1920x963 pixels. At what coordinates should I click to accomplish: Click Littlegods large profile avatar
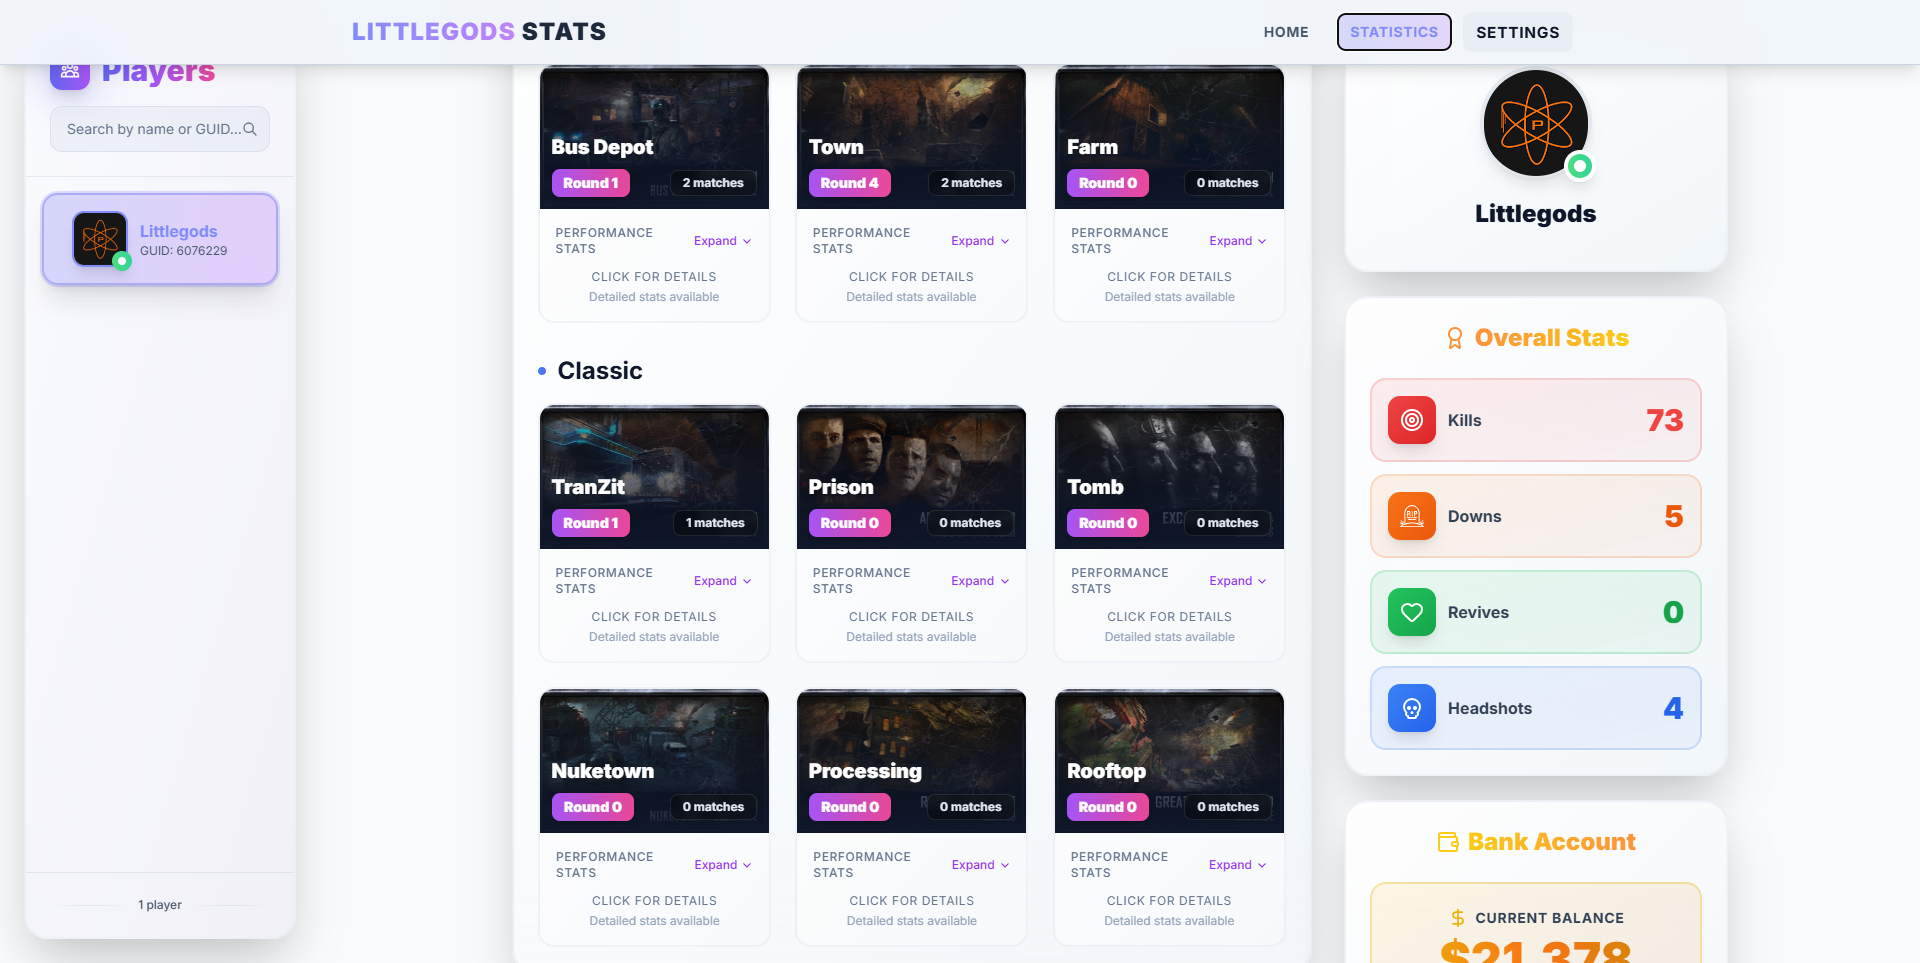(1536, 124)
